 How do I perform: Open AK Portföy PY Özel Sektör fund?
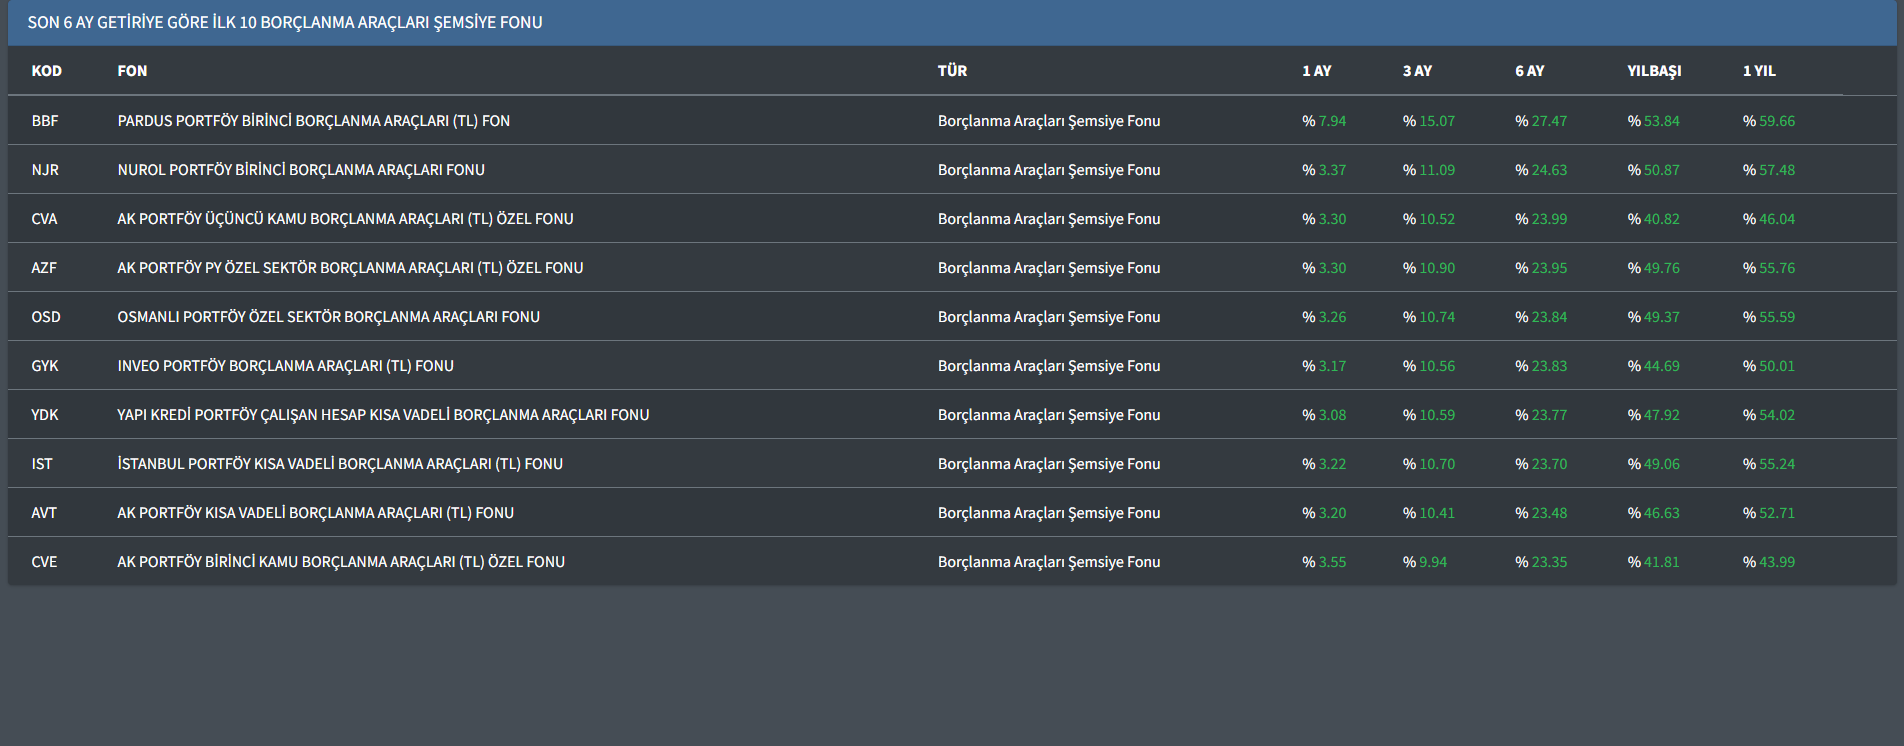tap(350, 268)
